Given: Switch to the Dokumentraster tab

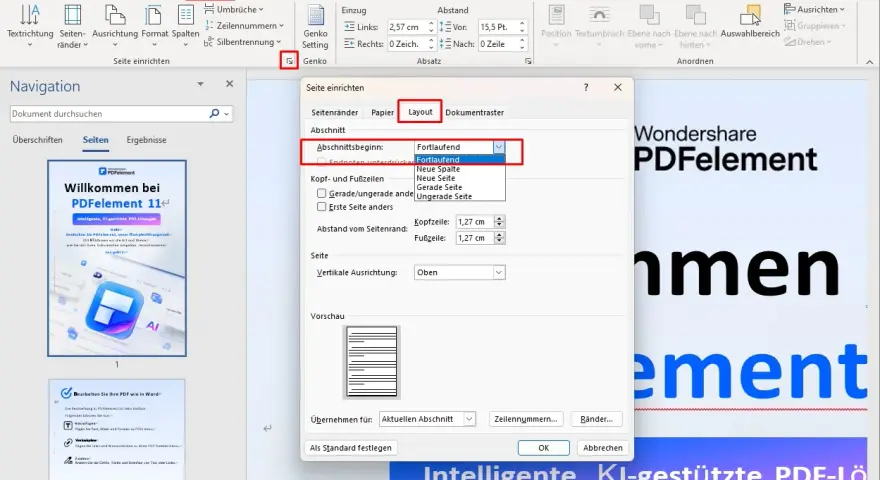Looking at the screenshot, I should tap(474, 112).
